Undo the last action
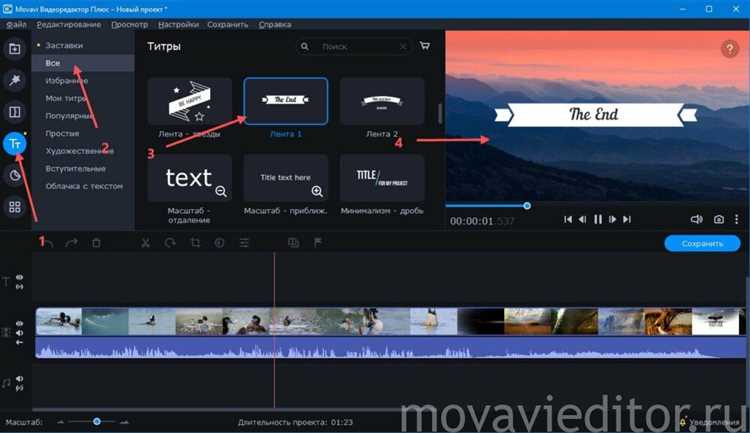 tap(49, 243)
